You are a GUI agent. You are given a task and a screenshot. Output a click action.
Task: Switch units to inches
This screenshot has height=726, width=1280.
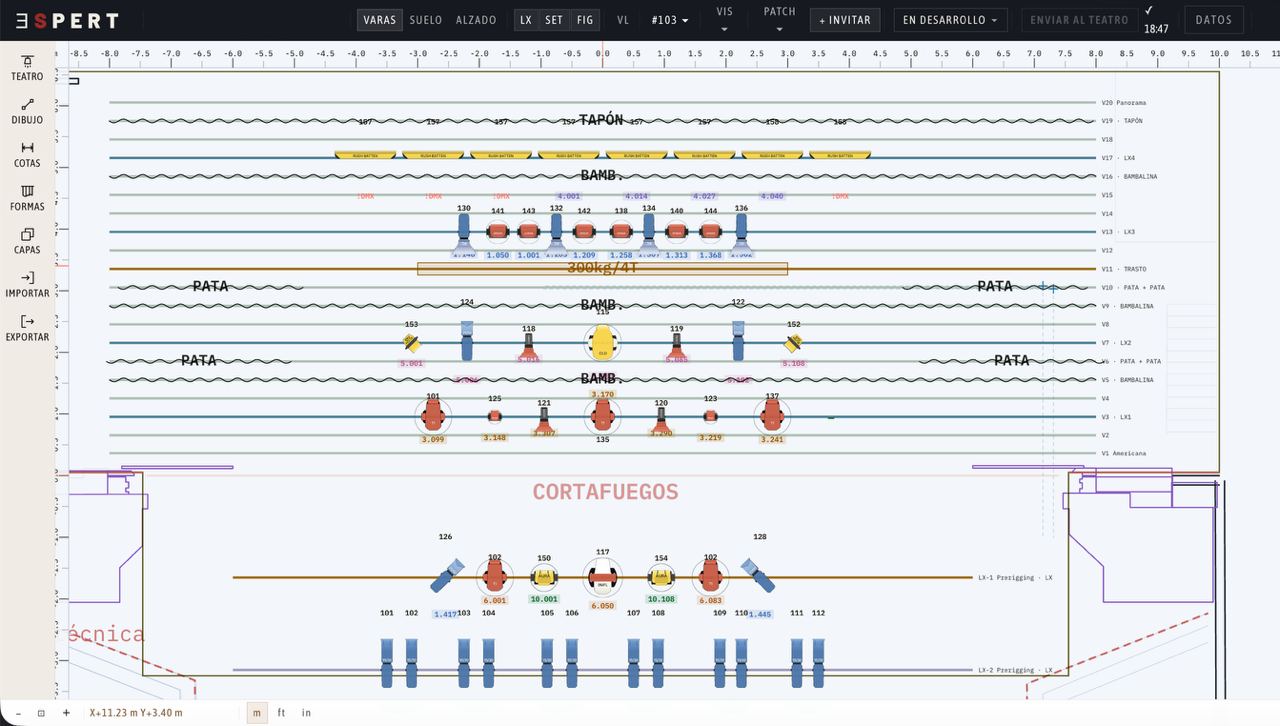coord(306,713)
